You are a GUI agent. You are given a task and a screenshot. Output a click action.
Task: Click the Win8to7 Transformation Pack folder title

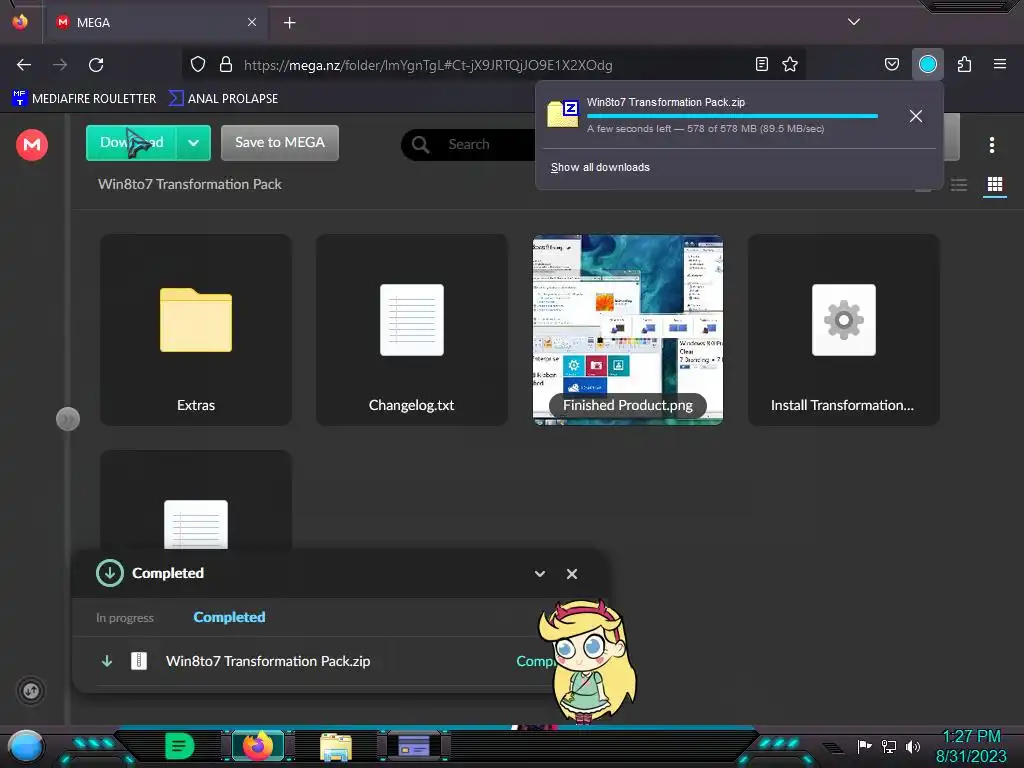click(189, 184)
